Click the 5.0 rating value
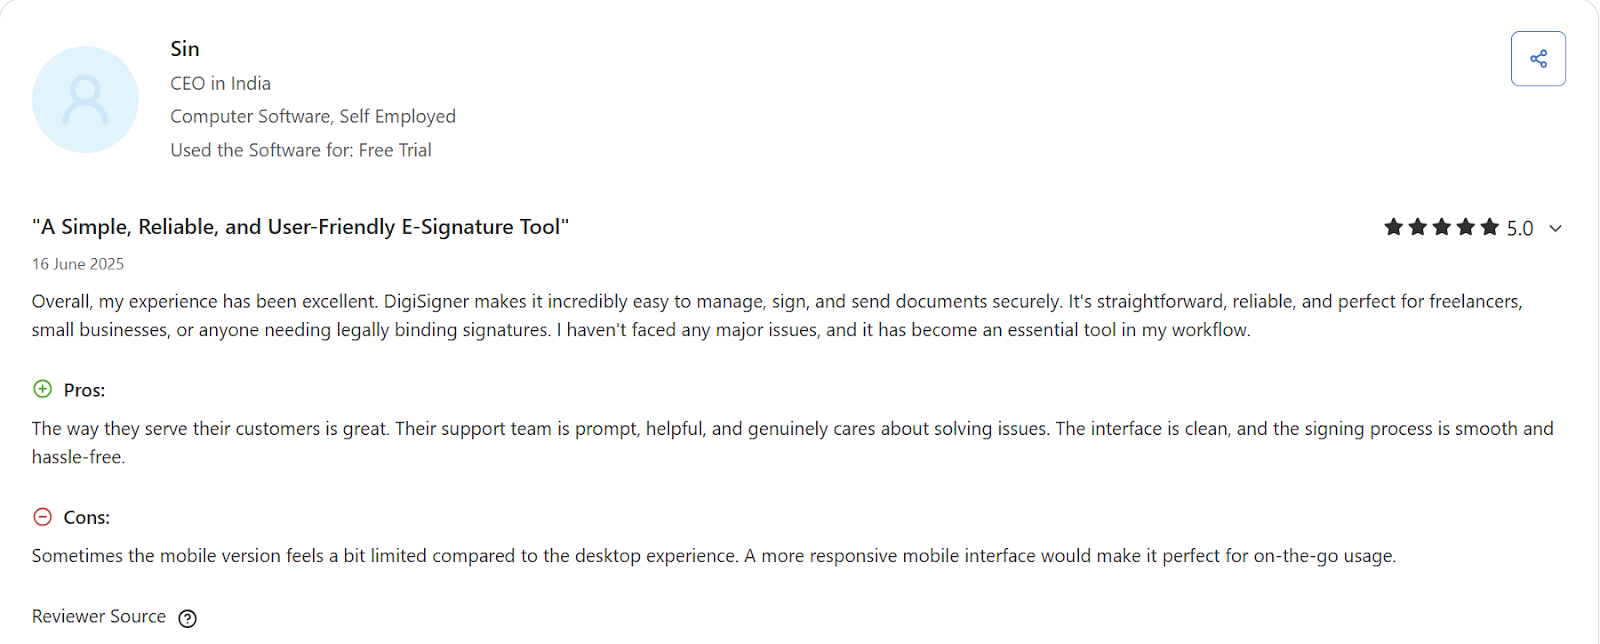The width and height of the screenshot is (1600, 644). click(x=1521, y=228)
